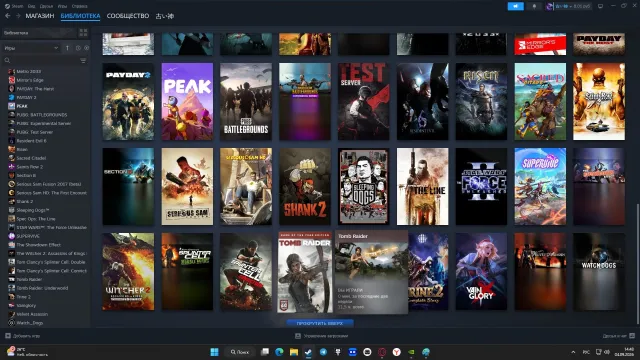Screen dimensions: 640x360
Task: Click the ПРОКРУТИТЬ ВВЕРХ button
Action: (x=320, y=323)
